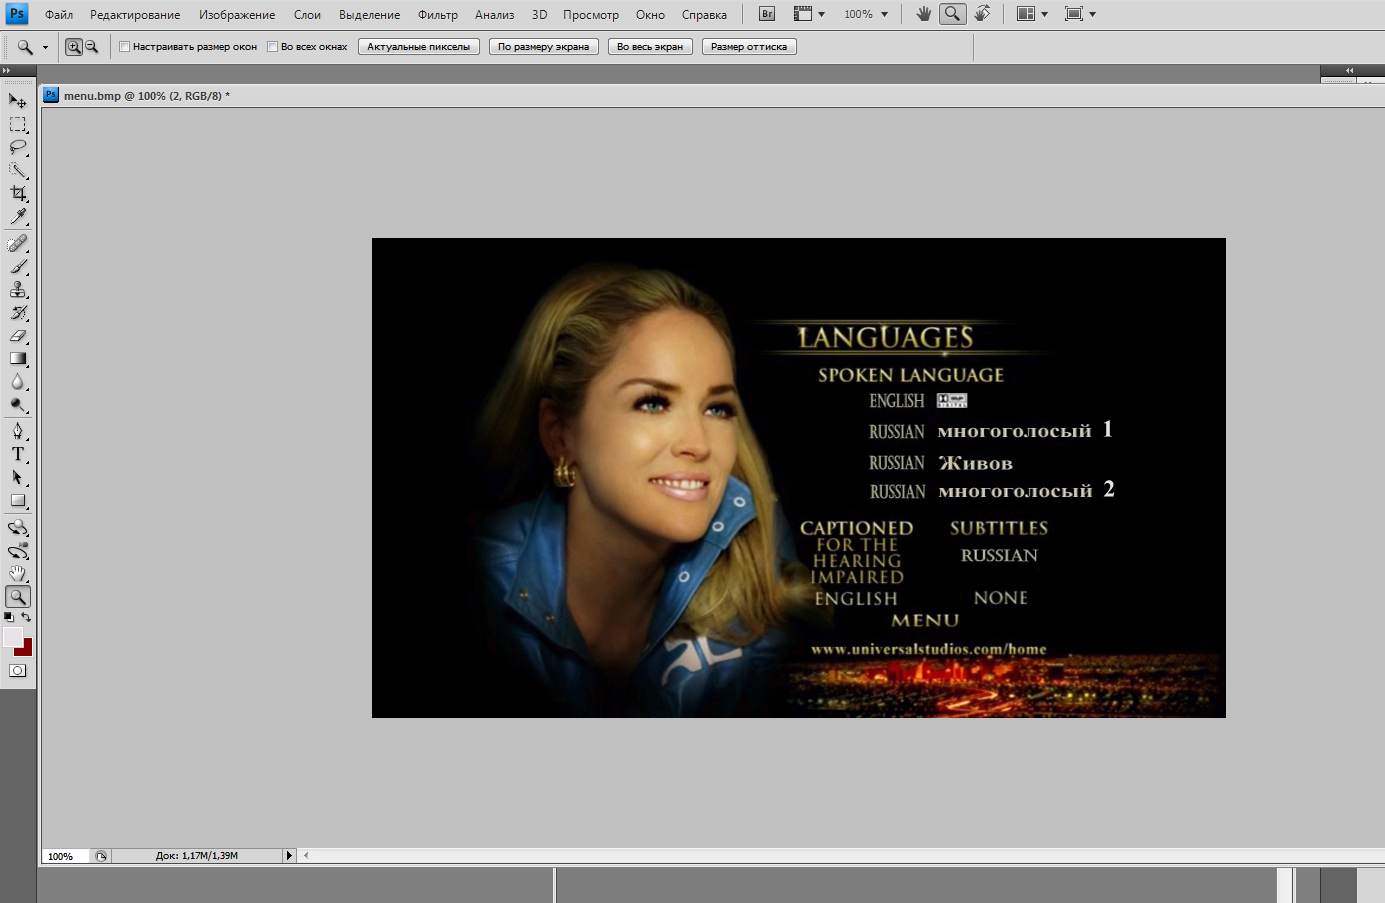The width and height of the screenshot is (1385, 903).
Task: Select the Rectangle shape tool
Action: [18, 501]
